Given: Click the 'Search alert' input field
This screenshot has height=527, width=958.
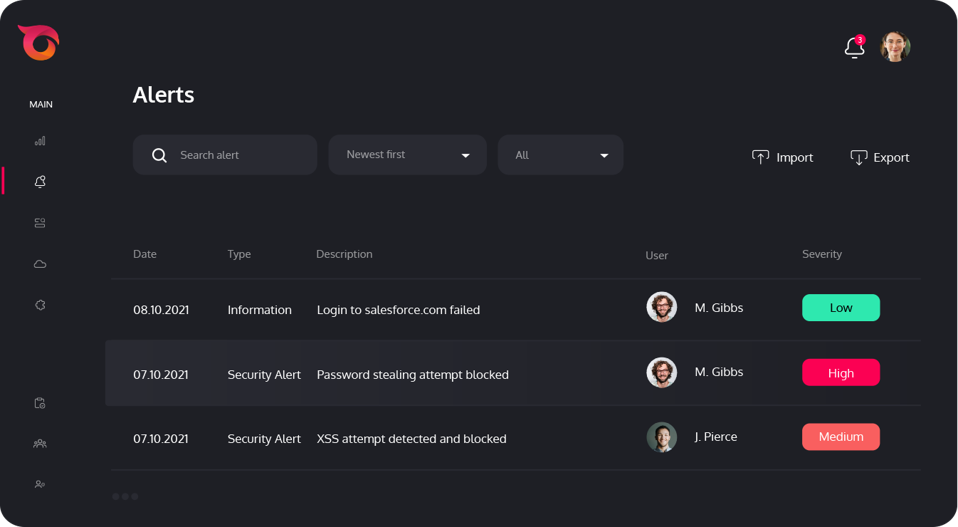Looking at the screenshot, I should pos(240,155).
